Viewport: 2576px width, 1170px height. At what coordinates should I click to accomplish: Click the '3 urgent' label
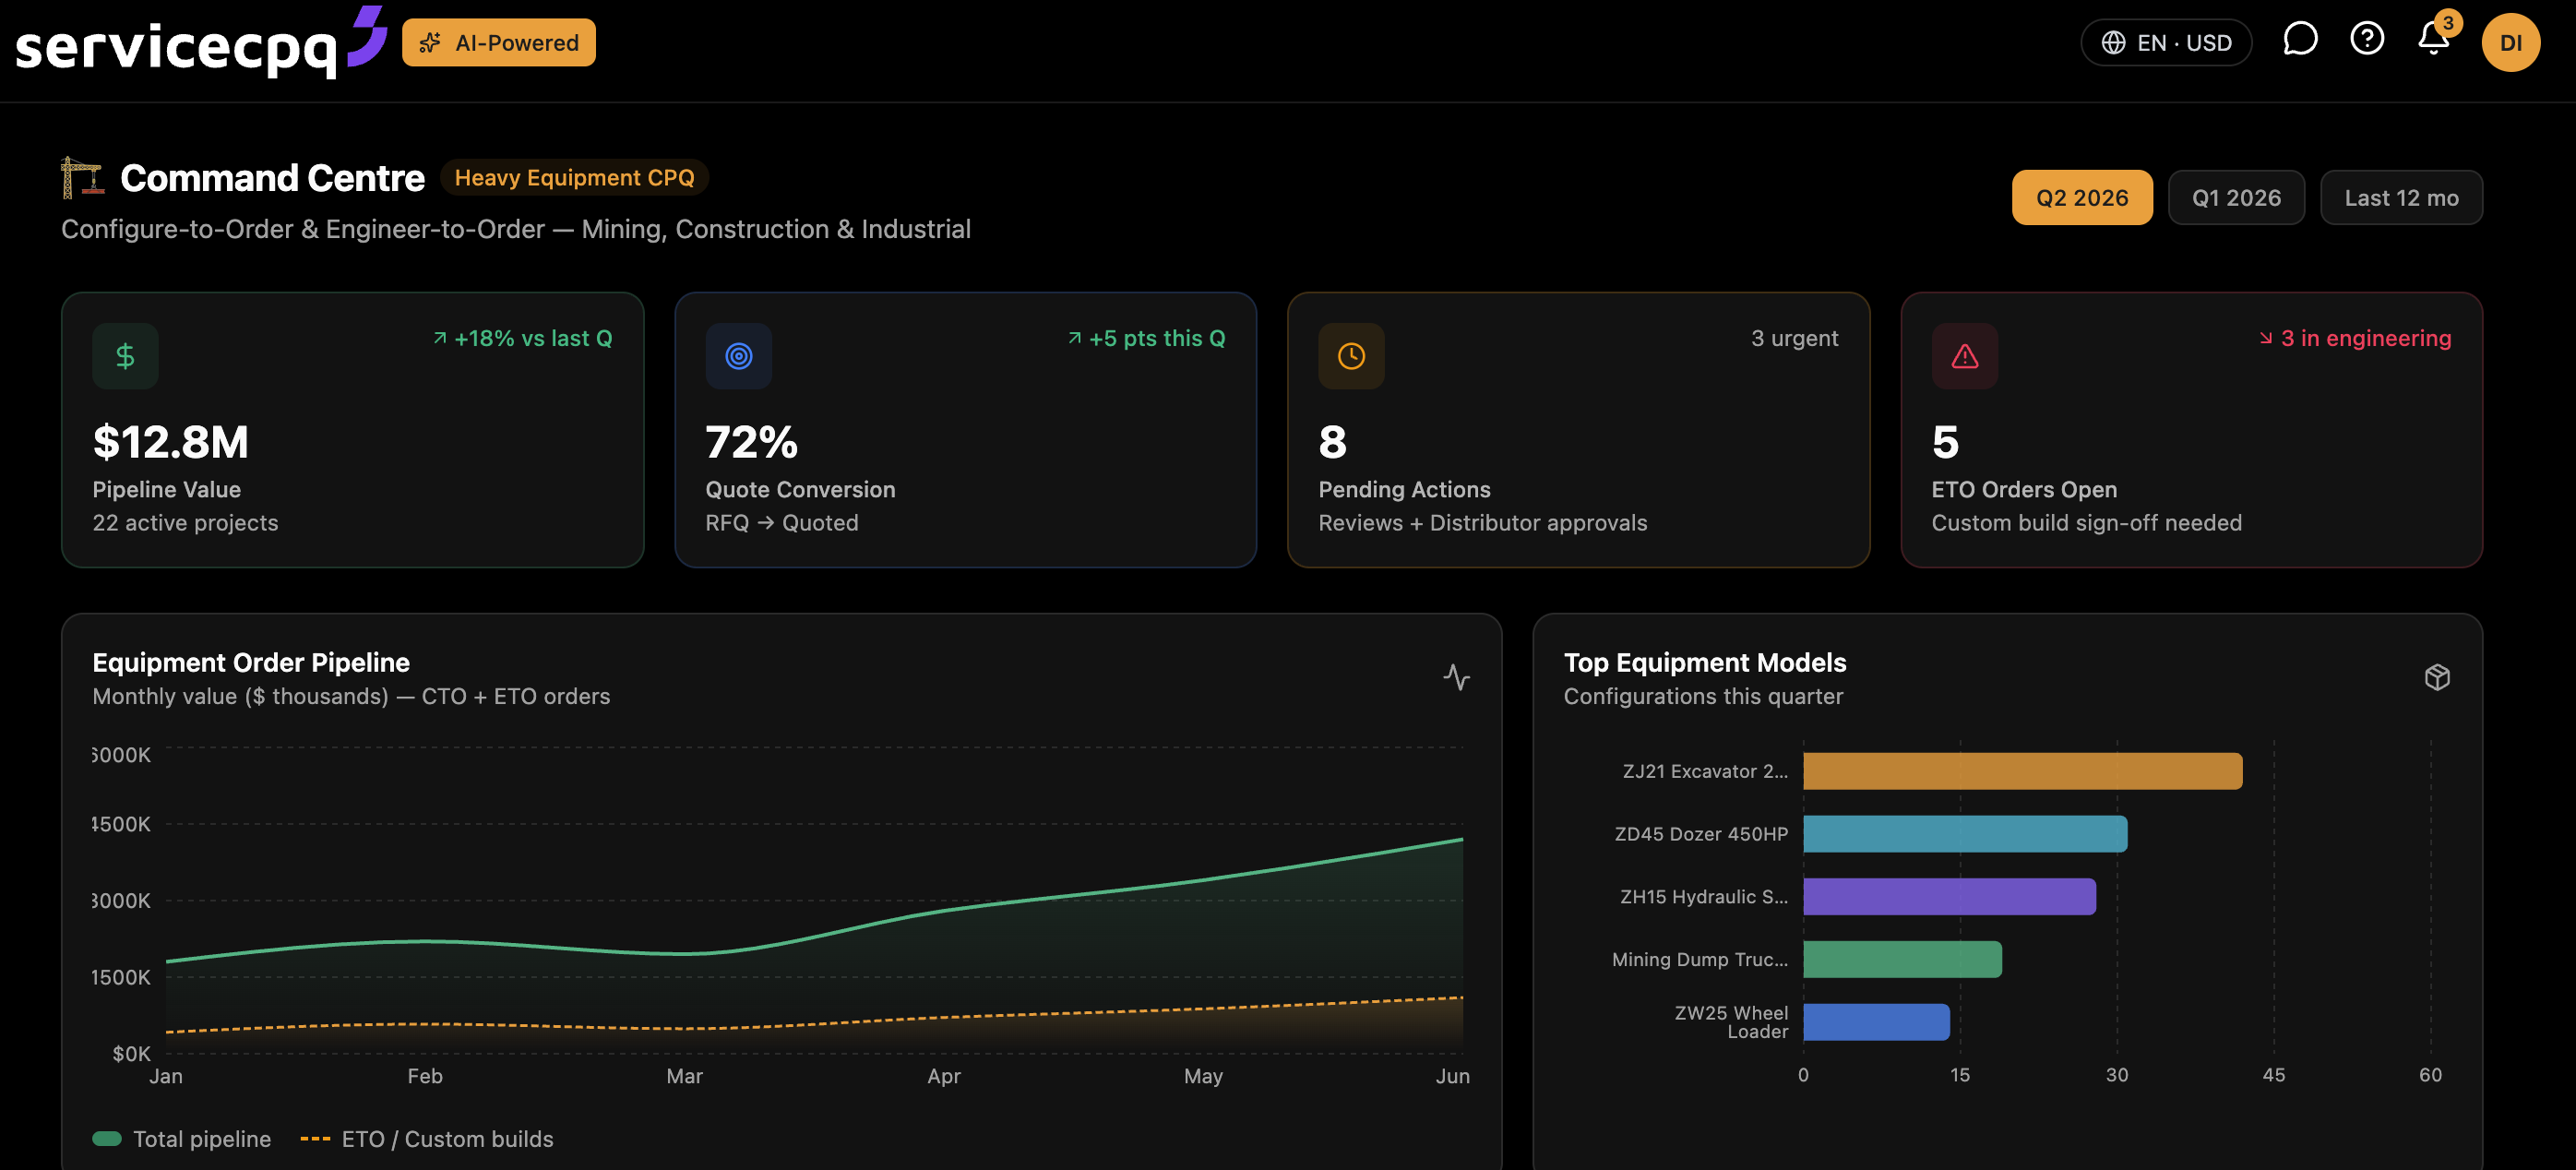pyautogui.click(x=1794, y=338)
